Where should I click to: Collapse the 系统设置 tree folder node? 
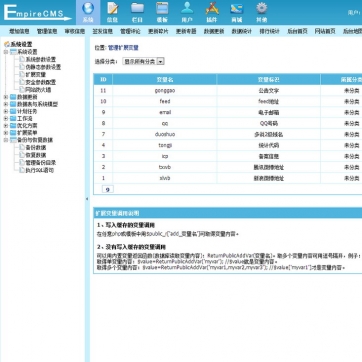click(x=6, y=52)
